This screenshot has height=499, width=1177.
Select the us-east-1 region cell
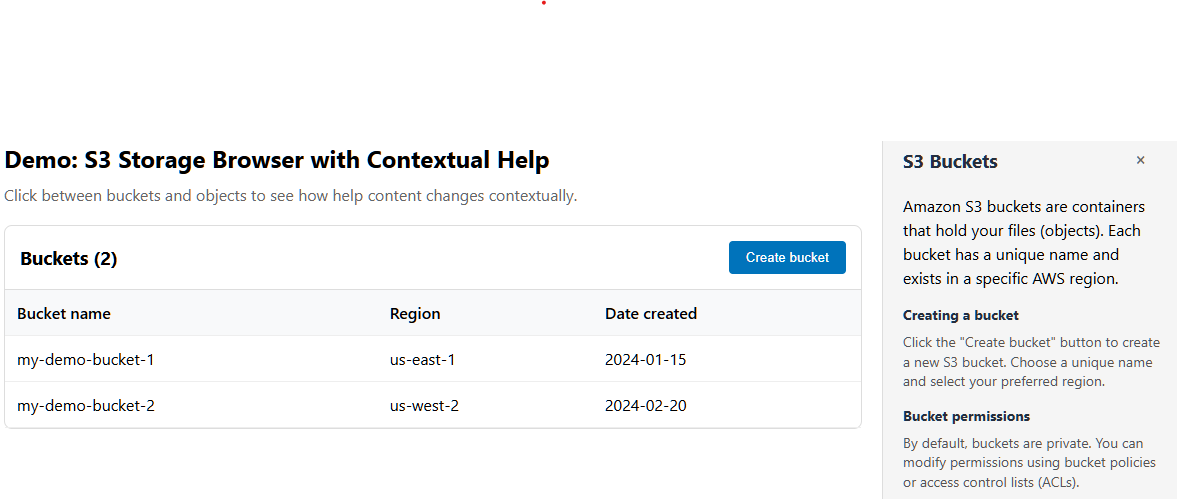click(x=423, y=360)
